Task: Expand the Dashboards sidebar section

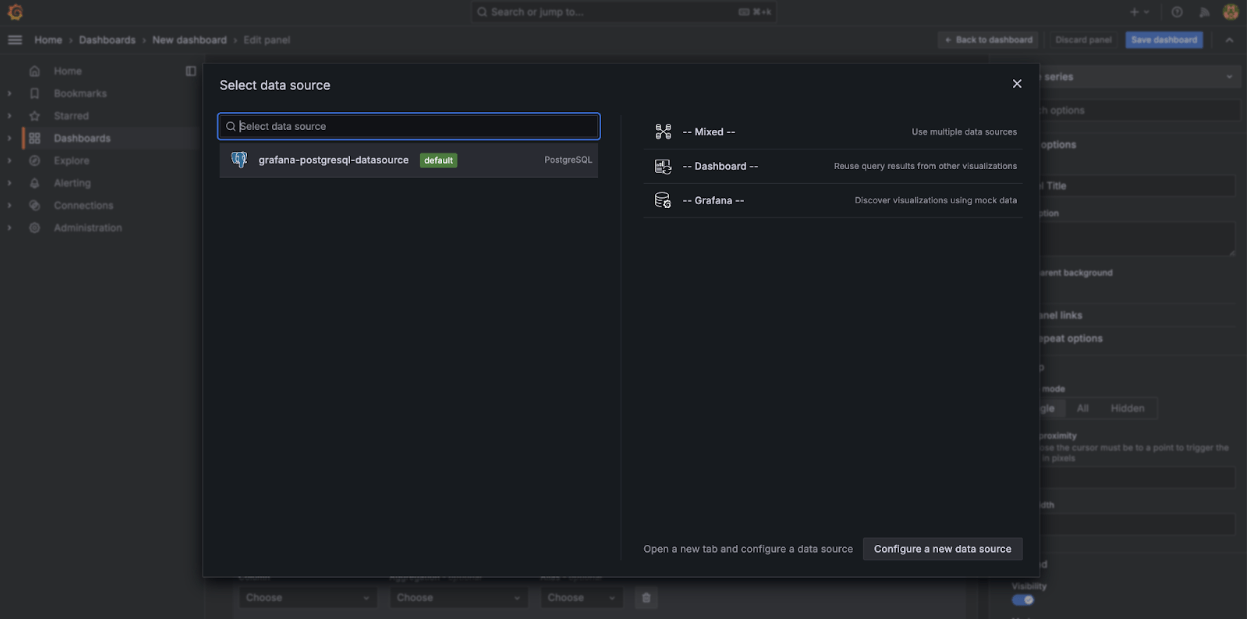Action: pyautogui.click(x=10, y=138)
